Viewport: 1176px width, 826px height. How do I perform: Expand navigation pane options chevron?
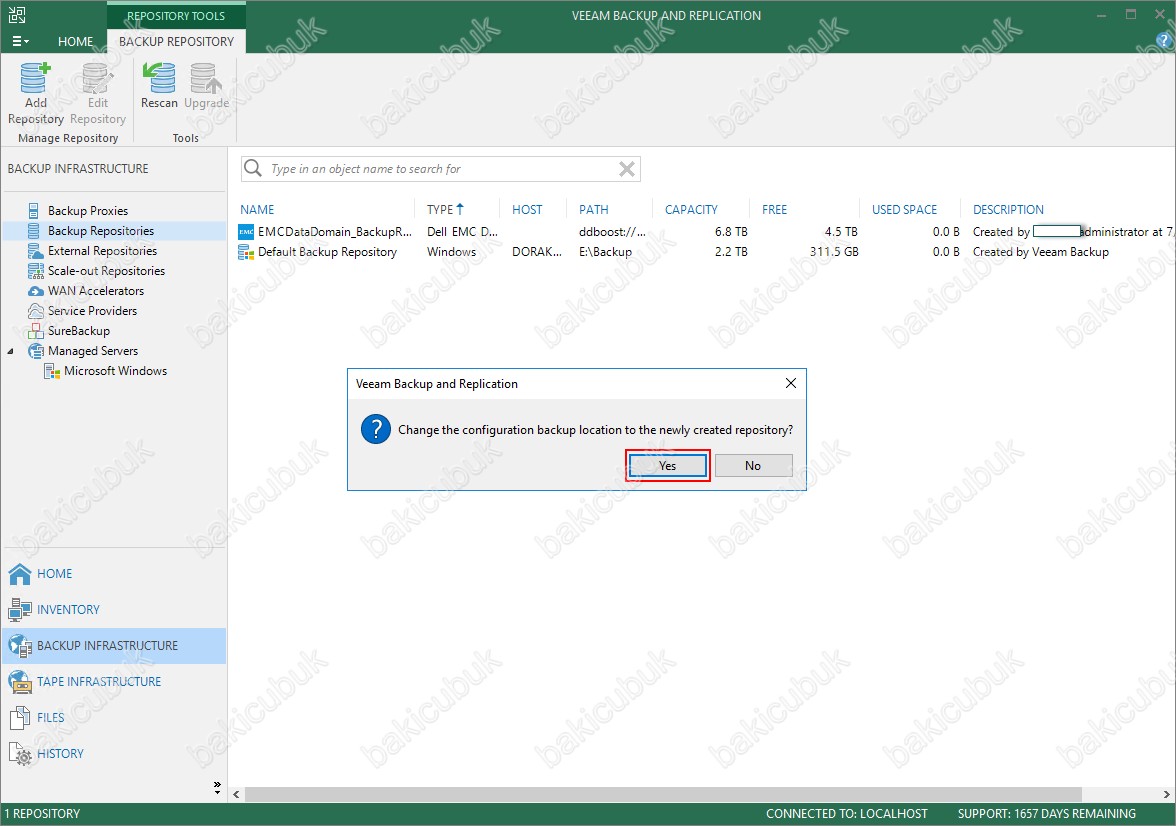[217, 786]
